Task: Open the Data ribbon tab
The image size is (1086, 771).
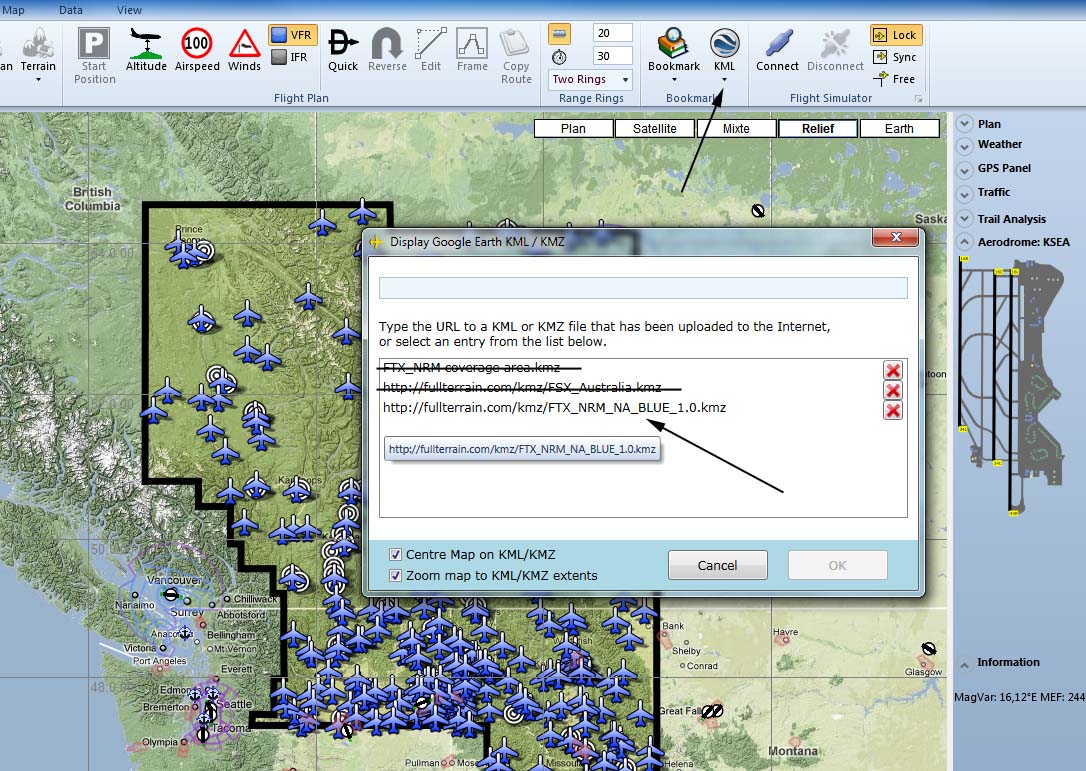Action: pos(71,10)
